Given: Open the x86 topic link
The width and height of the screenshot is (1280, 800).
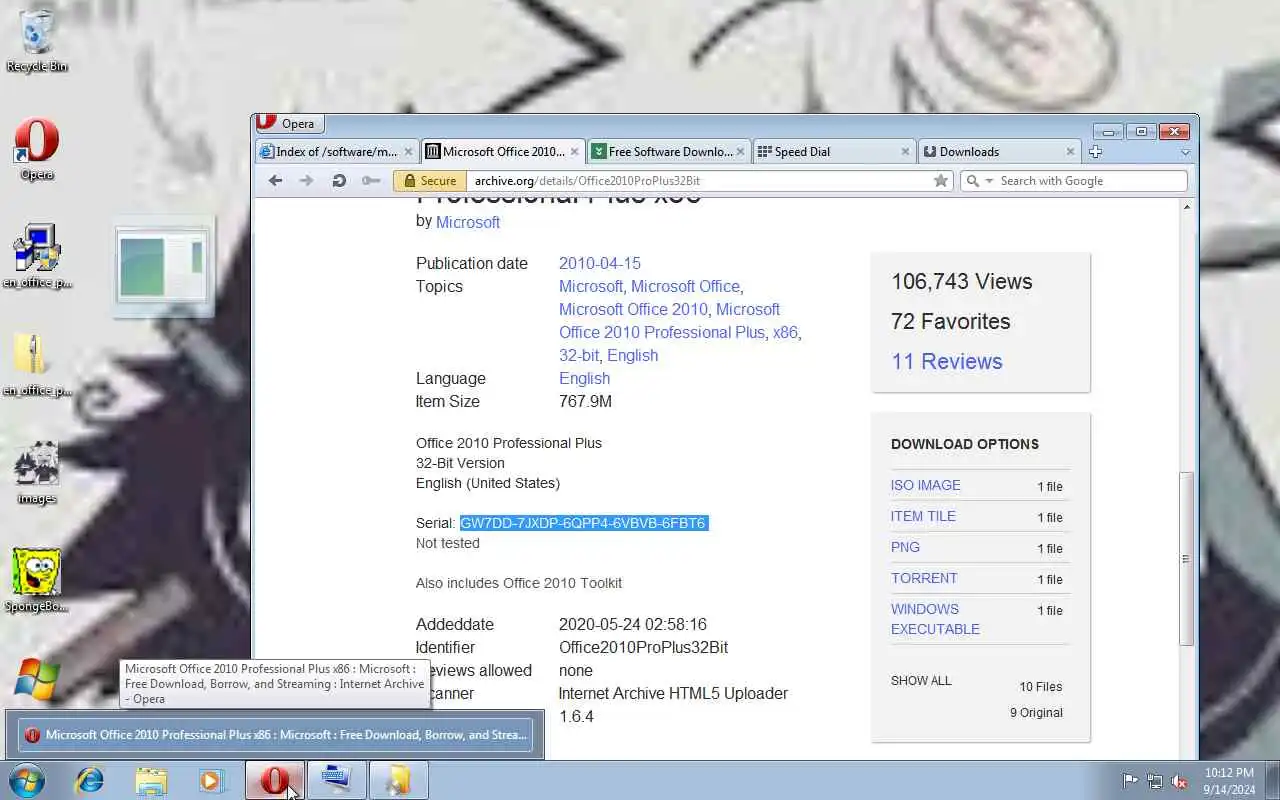Looking at the screenshot, I should pyautogui.click(x=785, y=332).
